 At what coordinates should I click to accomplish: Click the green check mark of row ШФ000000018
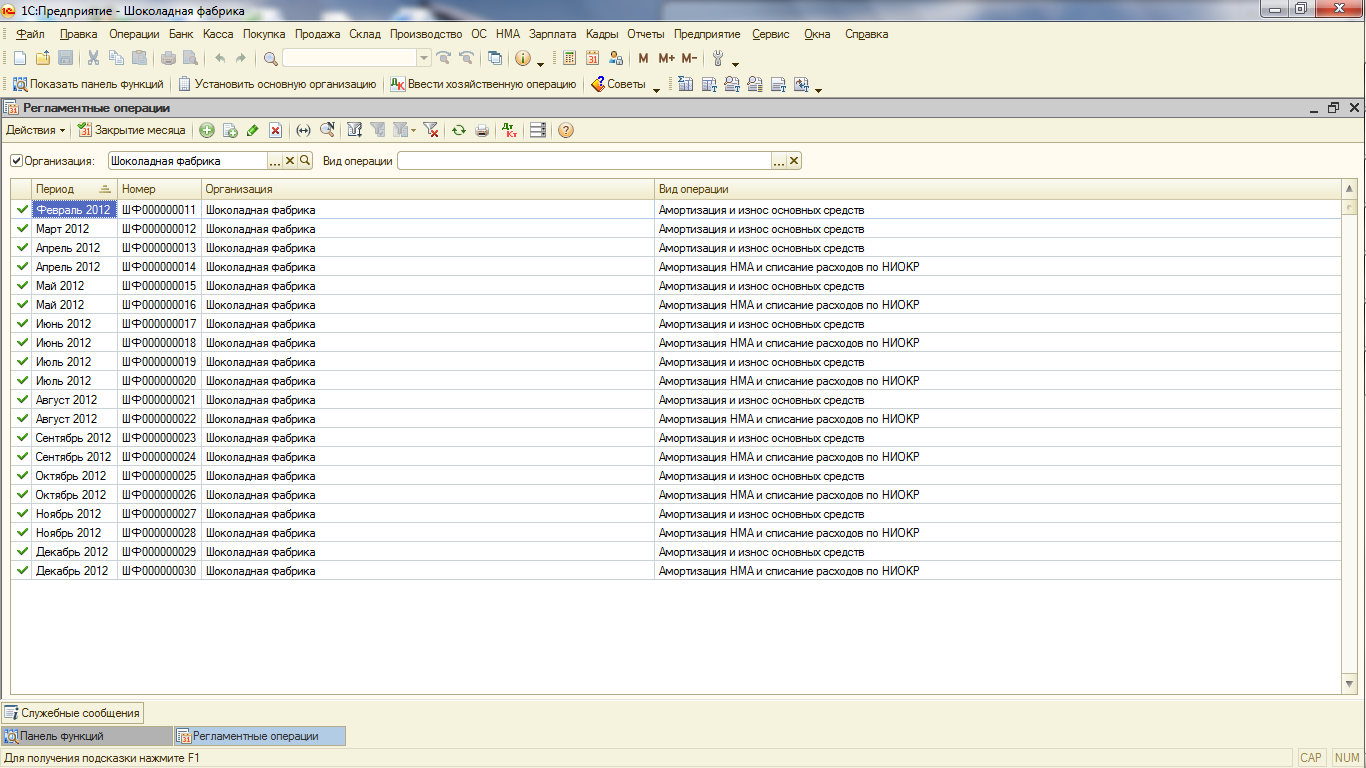(x=22, y=343)
